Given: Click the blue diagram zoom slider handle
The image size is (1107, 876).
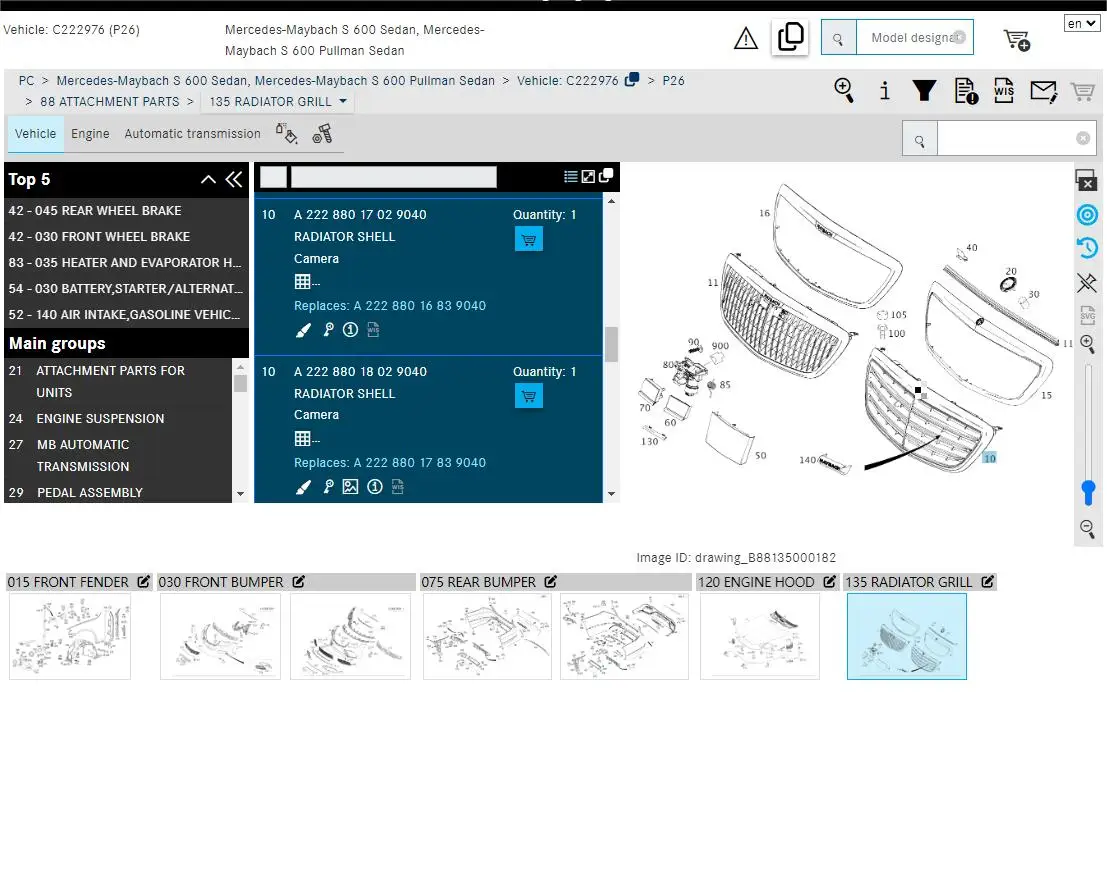Looking at the screenshot, I should point(1088,492).
